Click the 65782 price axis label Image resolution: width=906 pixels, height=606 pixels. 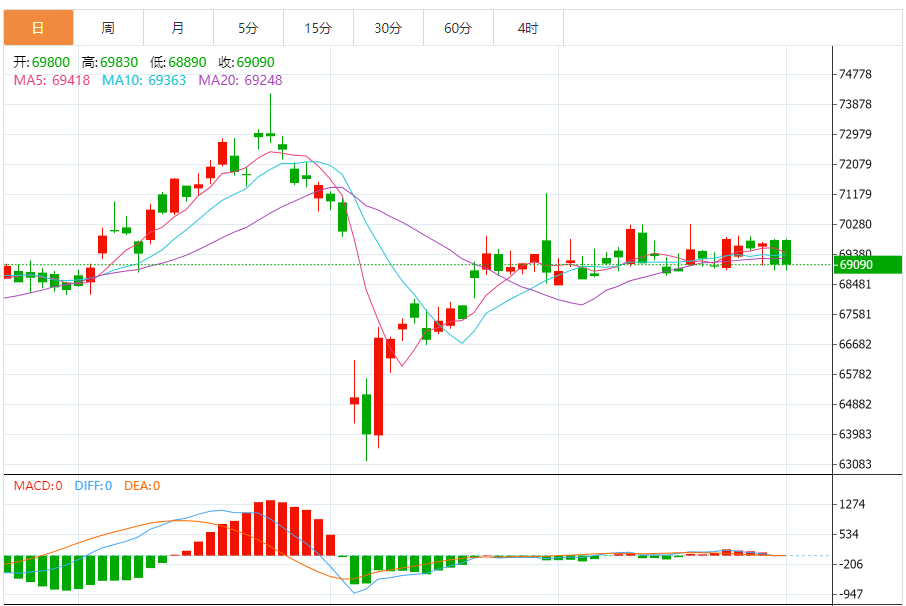click(x=855, y=374)
